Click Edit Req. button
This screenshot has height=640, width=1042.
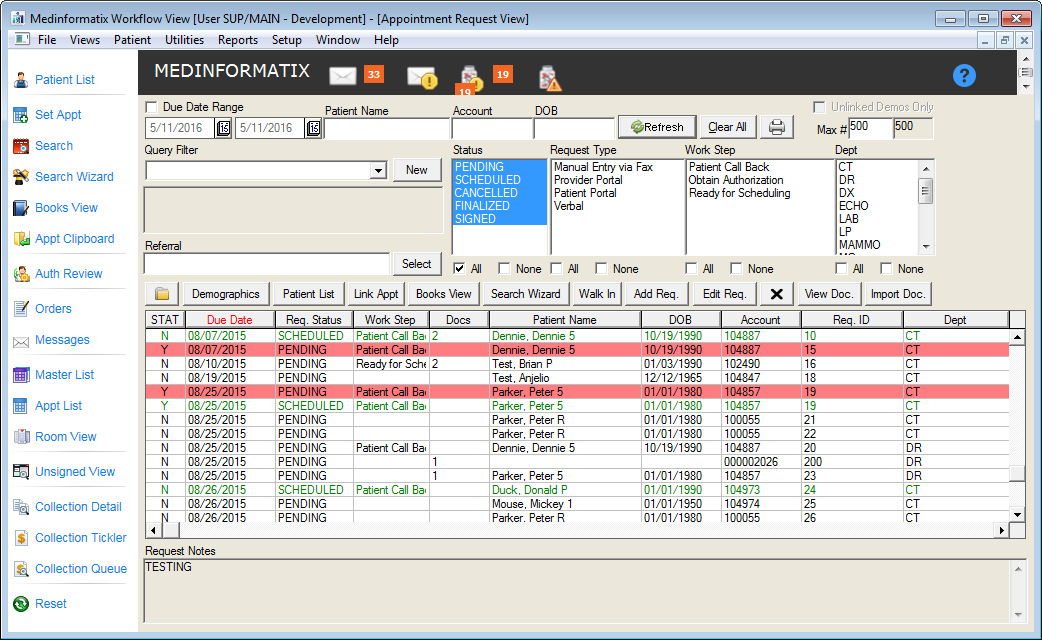tap(724, 294)
